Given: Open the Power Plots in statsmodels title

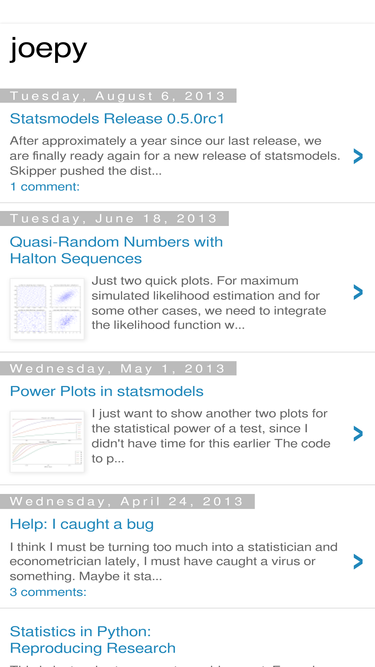Looking at the screenshot, I should 107,391.
